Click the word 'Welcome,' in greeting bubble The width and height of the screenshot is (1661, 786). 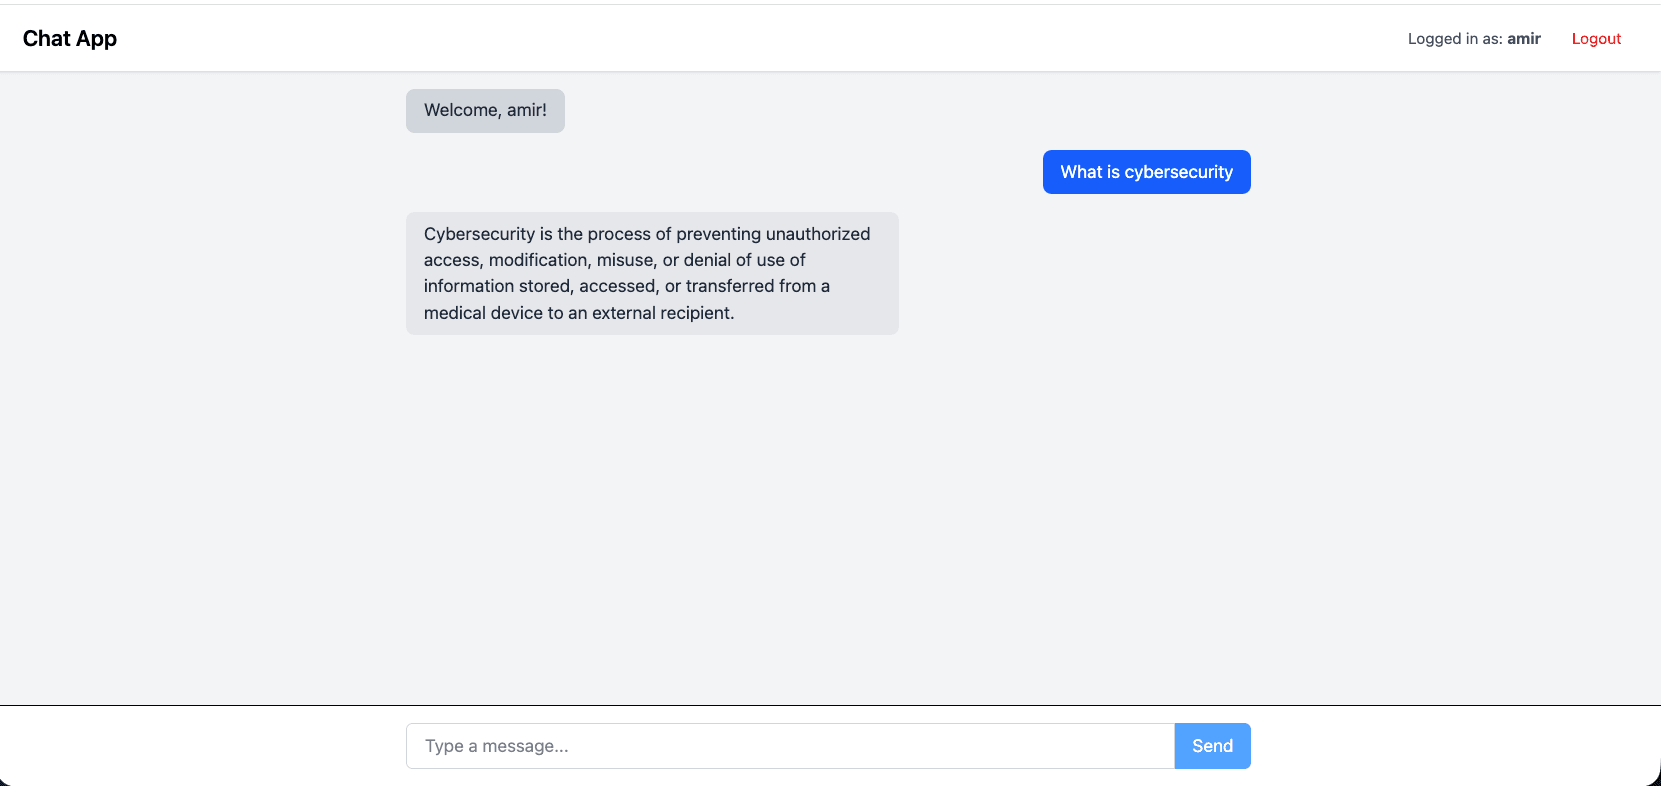[462, 110]
